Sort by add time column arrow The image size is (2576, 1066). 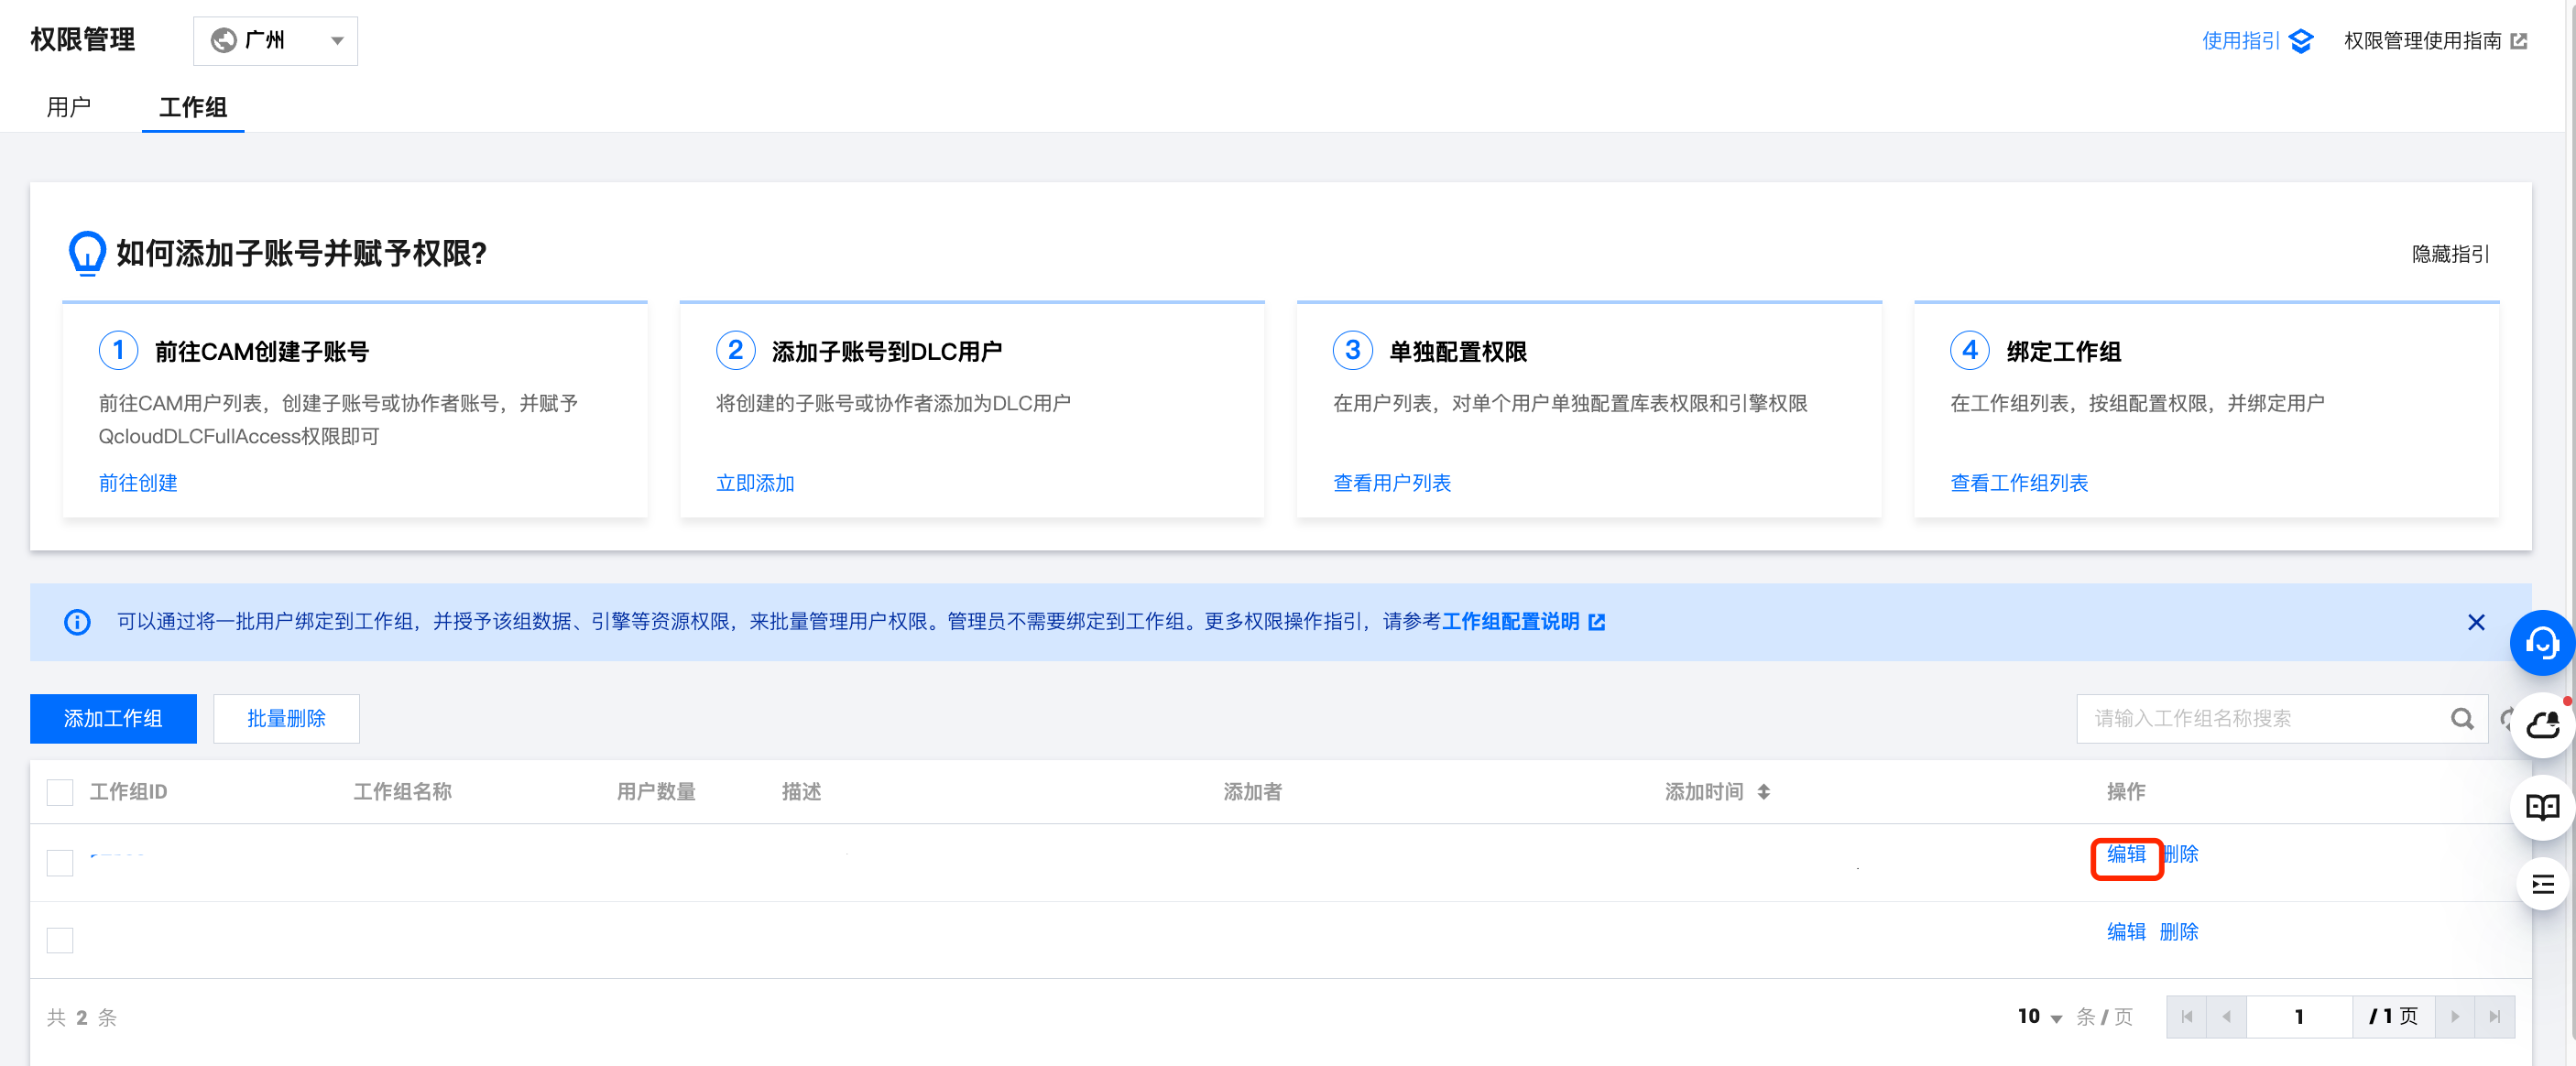pos(1763,791)
